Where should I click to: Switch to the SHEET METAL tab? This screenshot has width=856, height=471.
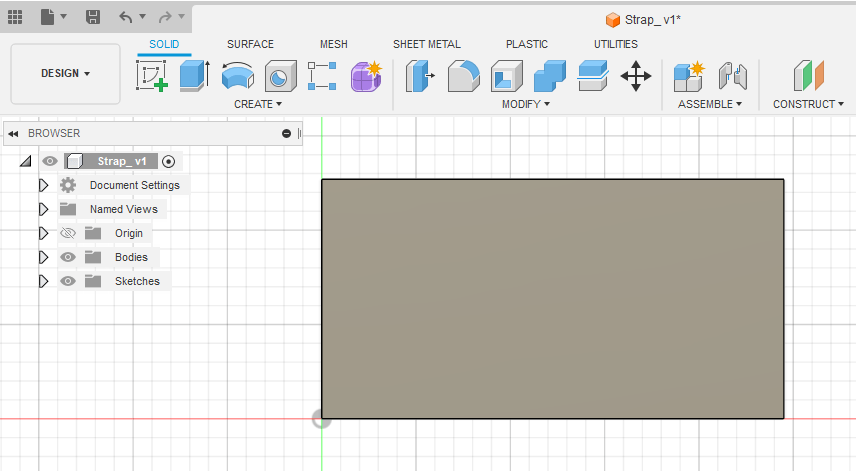(x=427, y=44)
